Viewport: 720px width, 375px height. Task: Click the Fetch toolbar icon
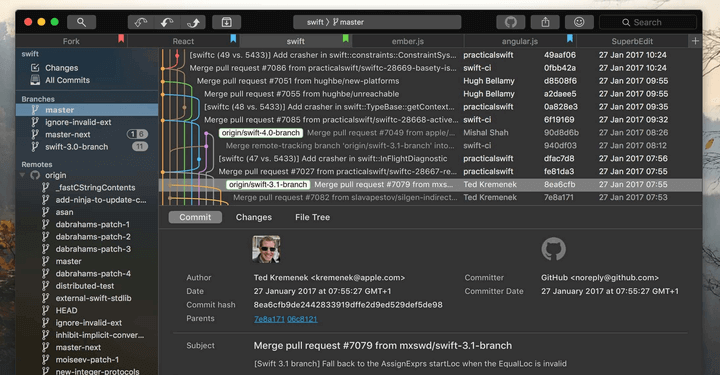click(x=141, y=22)
